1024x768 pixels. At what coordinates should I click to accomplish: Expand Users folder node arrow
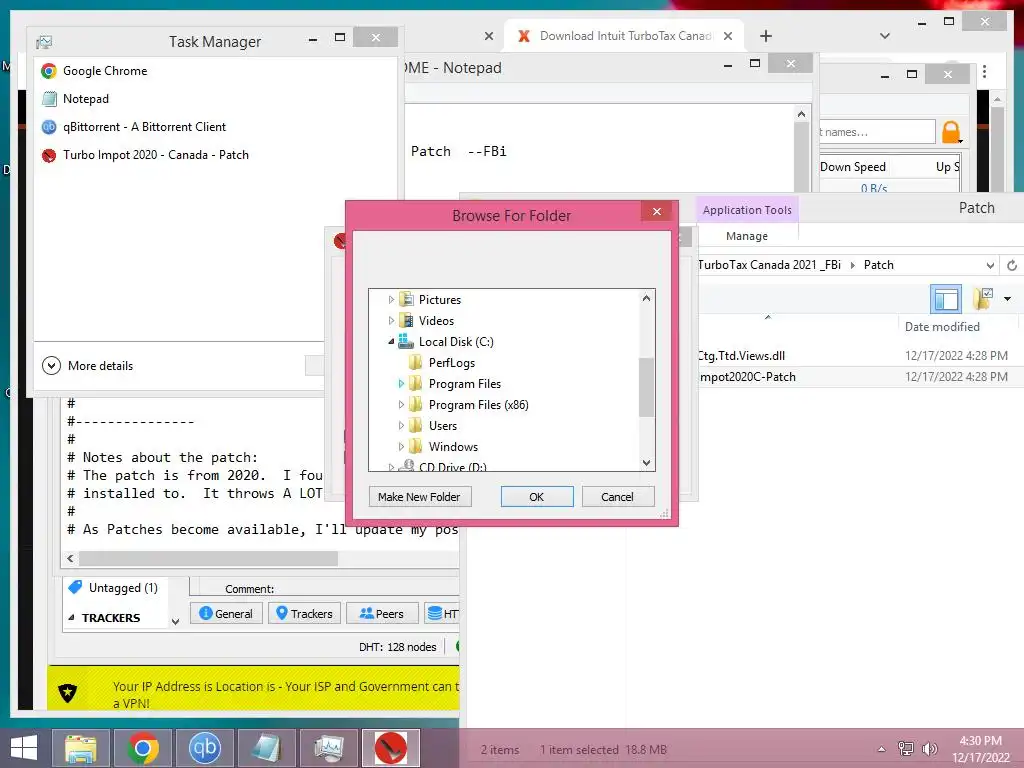tap(401, 425)
